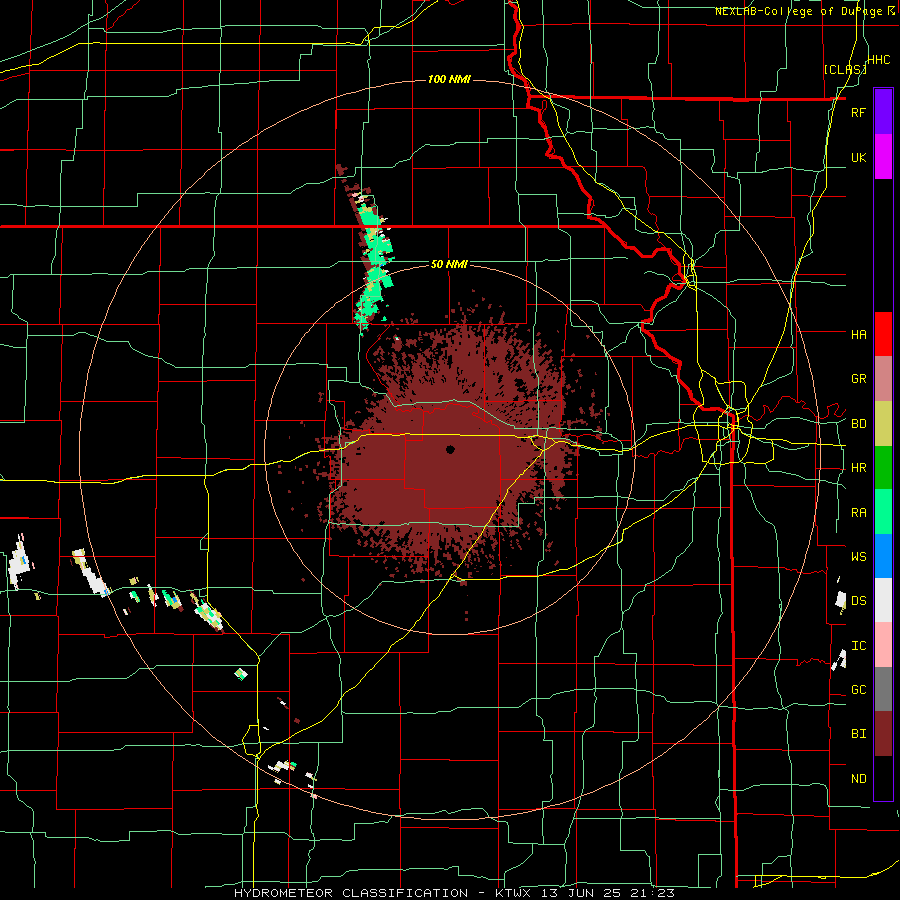Click the RA light green legend swatch
Image resolution: width=900 pixels, height=900 pixels.
pos(883,512)
